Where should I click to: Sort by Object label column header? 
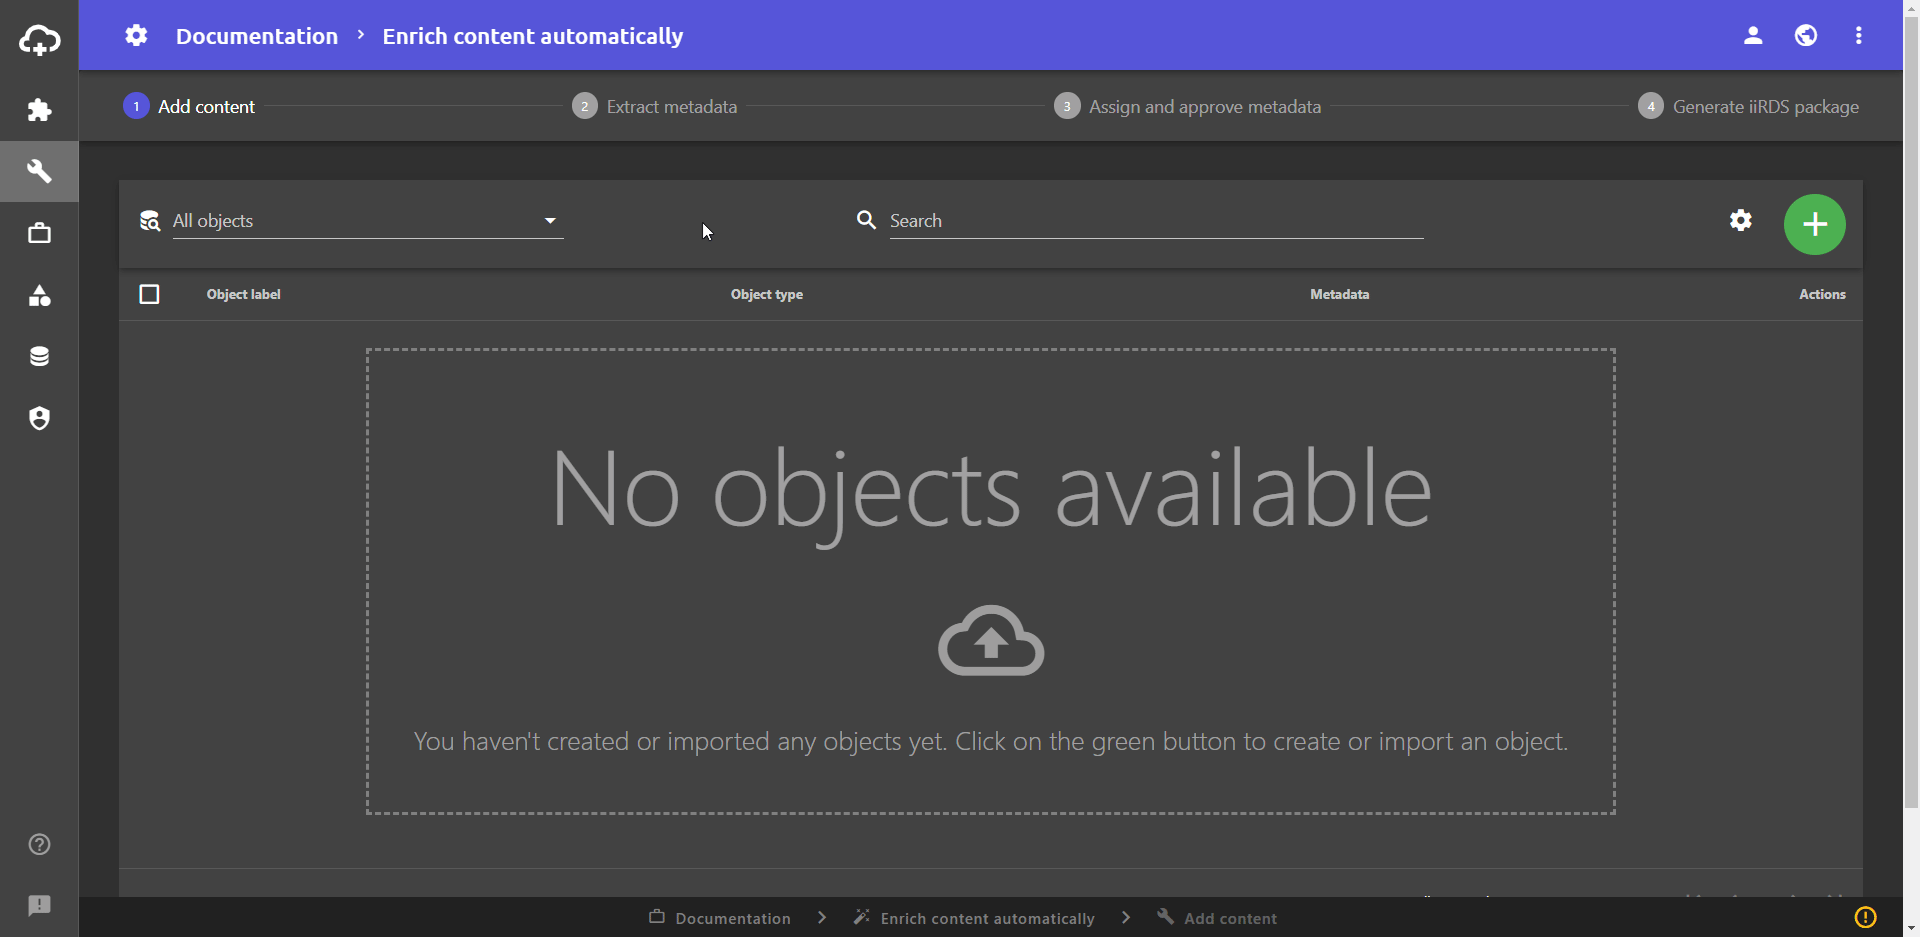pos(243,294)
